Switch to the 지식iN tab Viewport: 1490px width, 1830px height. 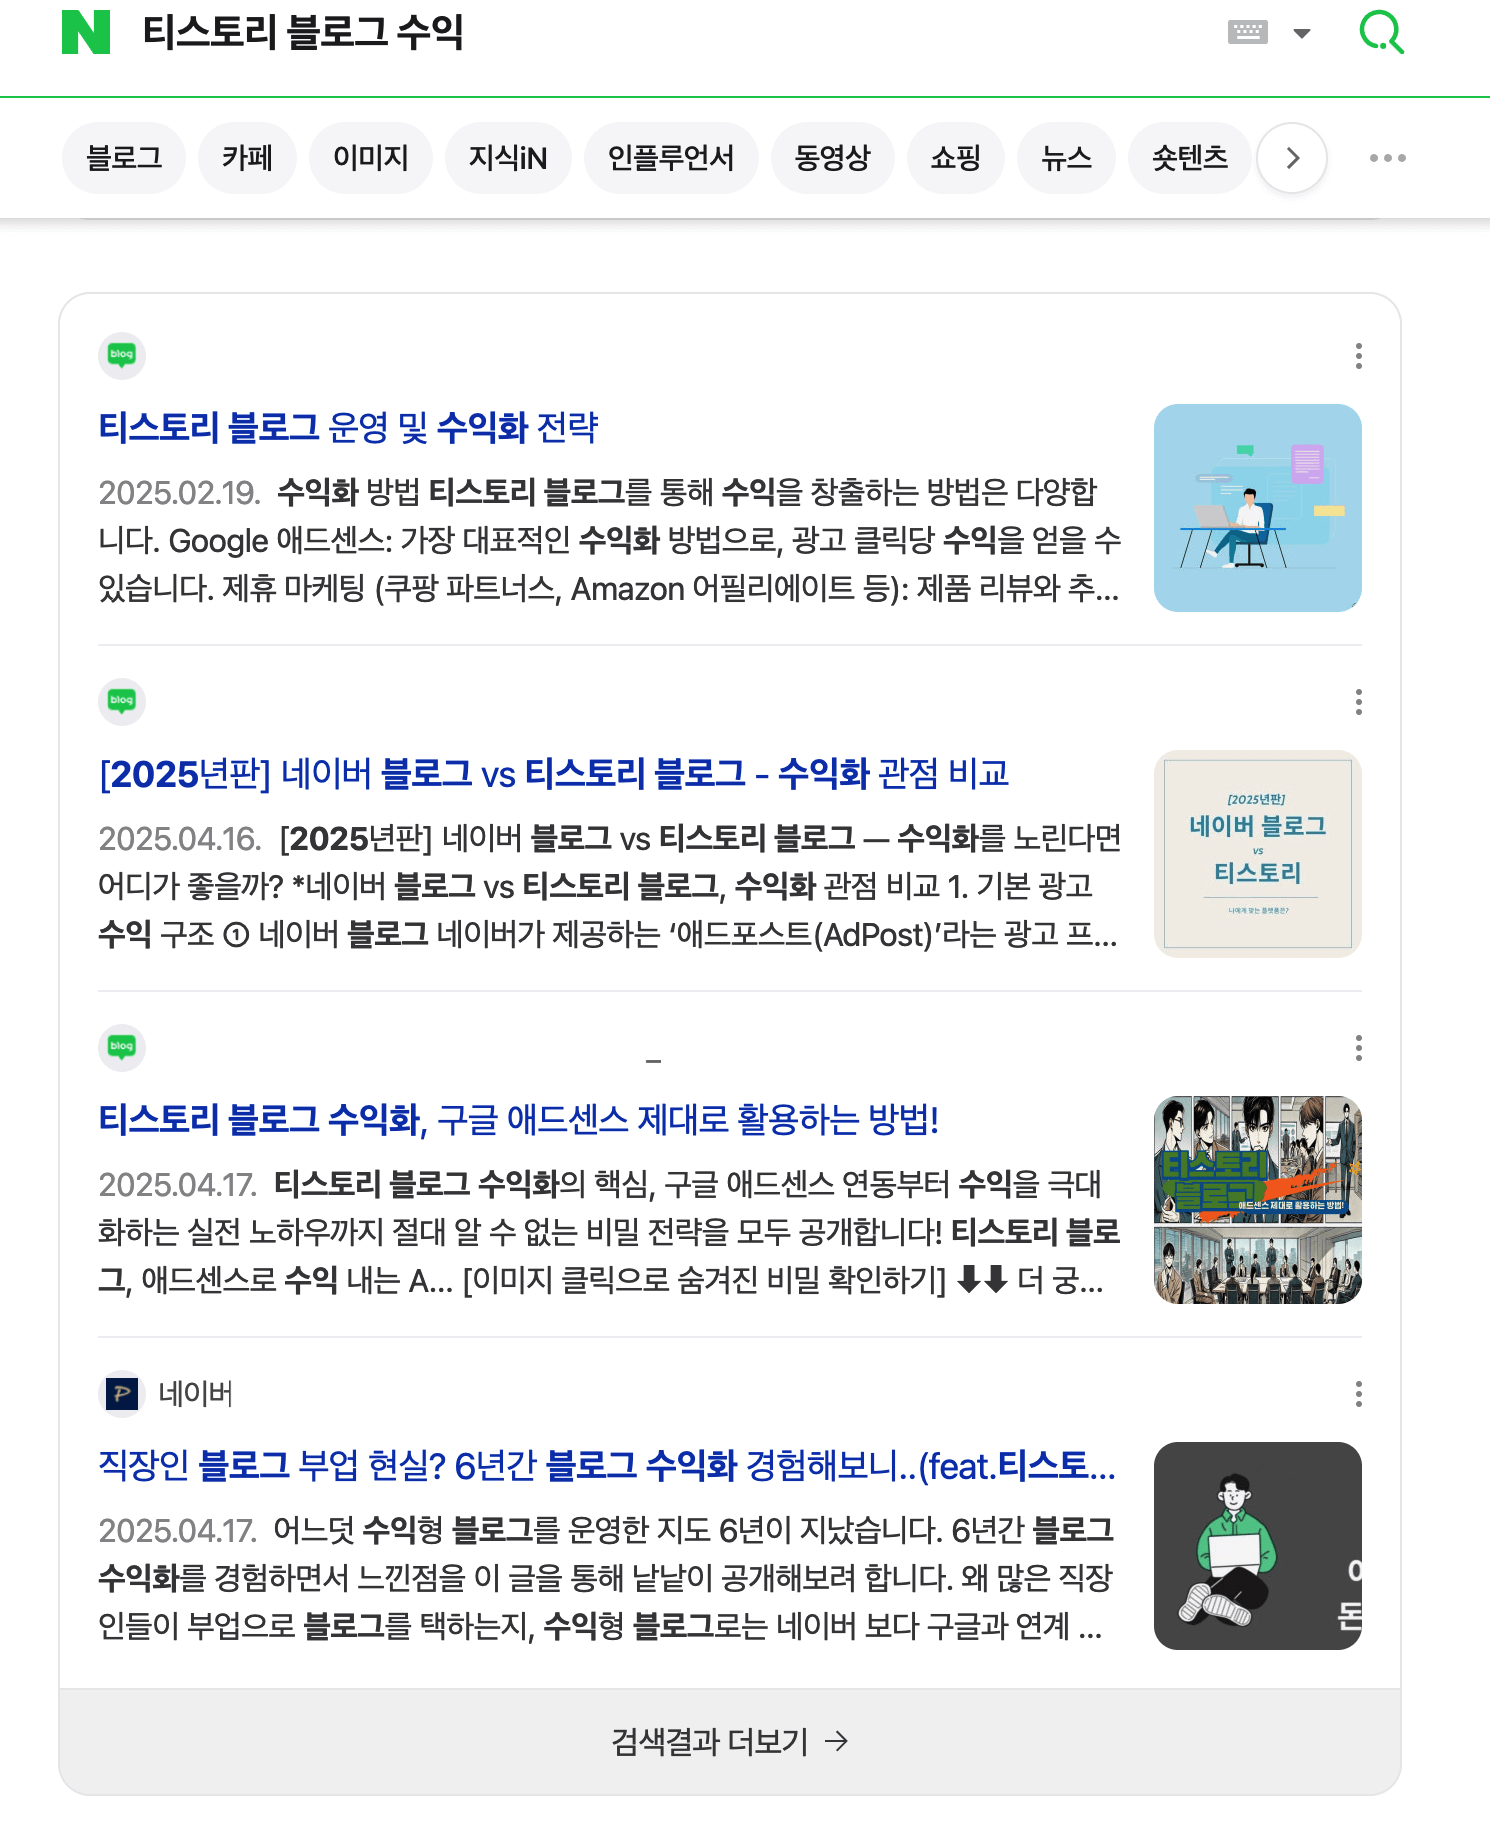[508, 158]
